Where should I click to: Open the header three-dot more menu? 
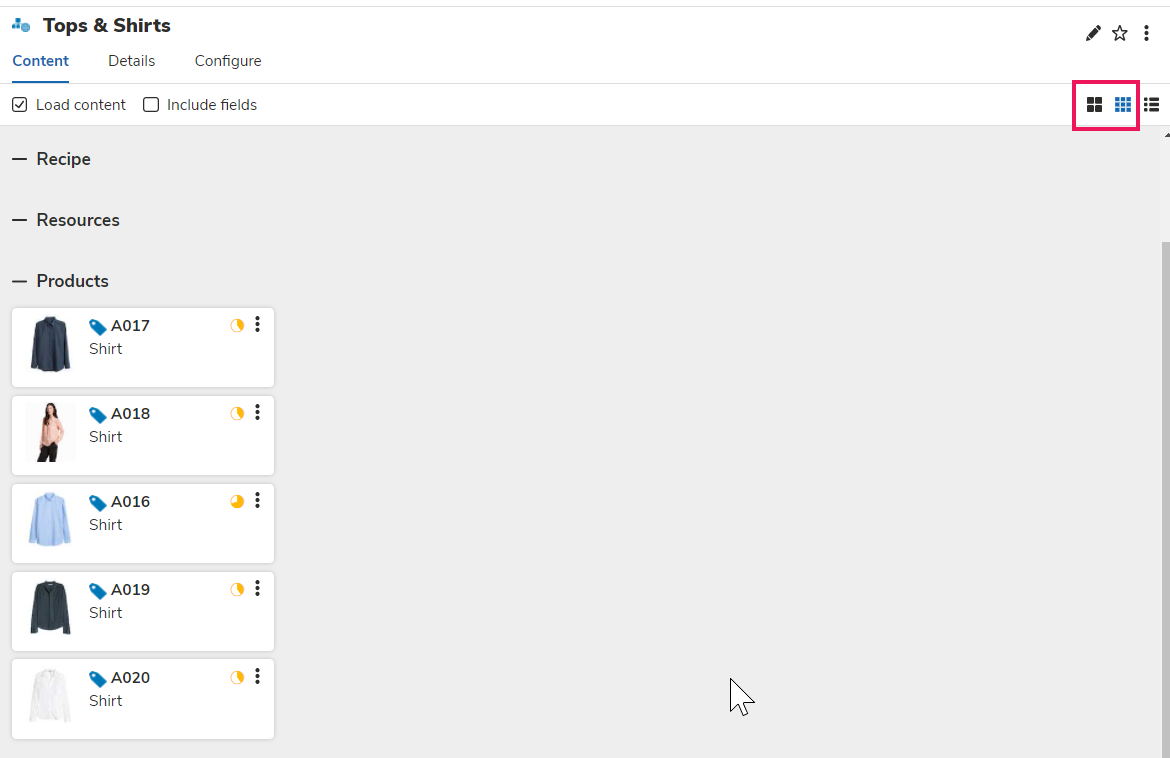coord(1146,33)
